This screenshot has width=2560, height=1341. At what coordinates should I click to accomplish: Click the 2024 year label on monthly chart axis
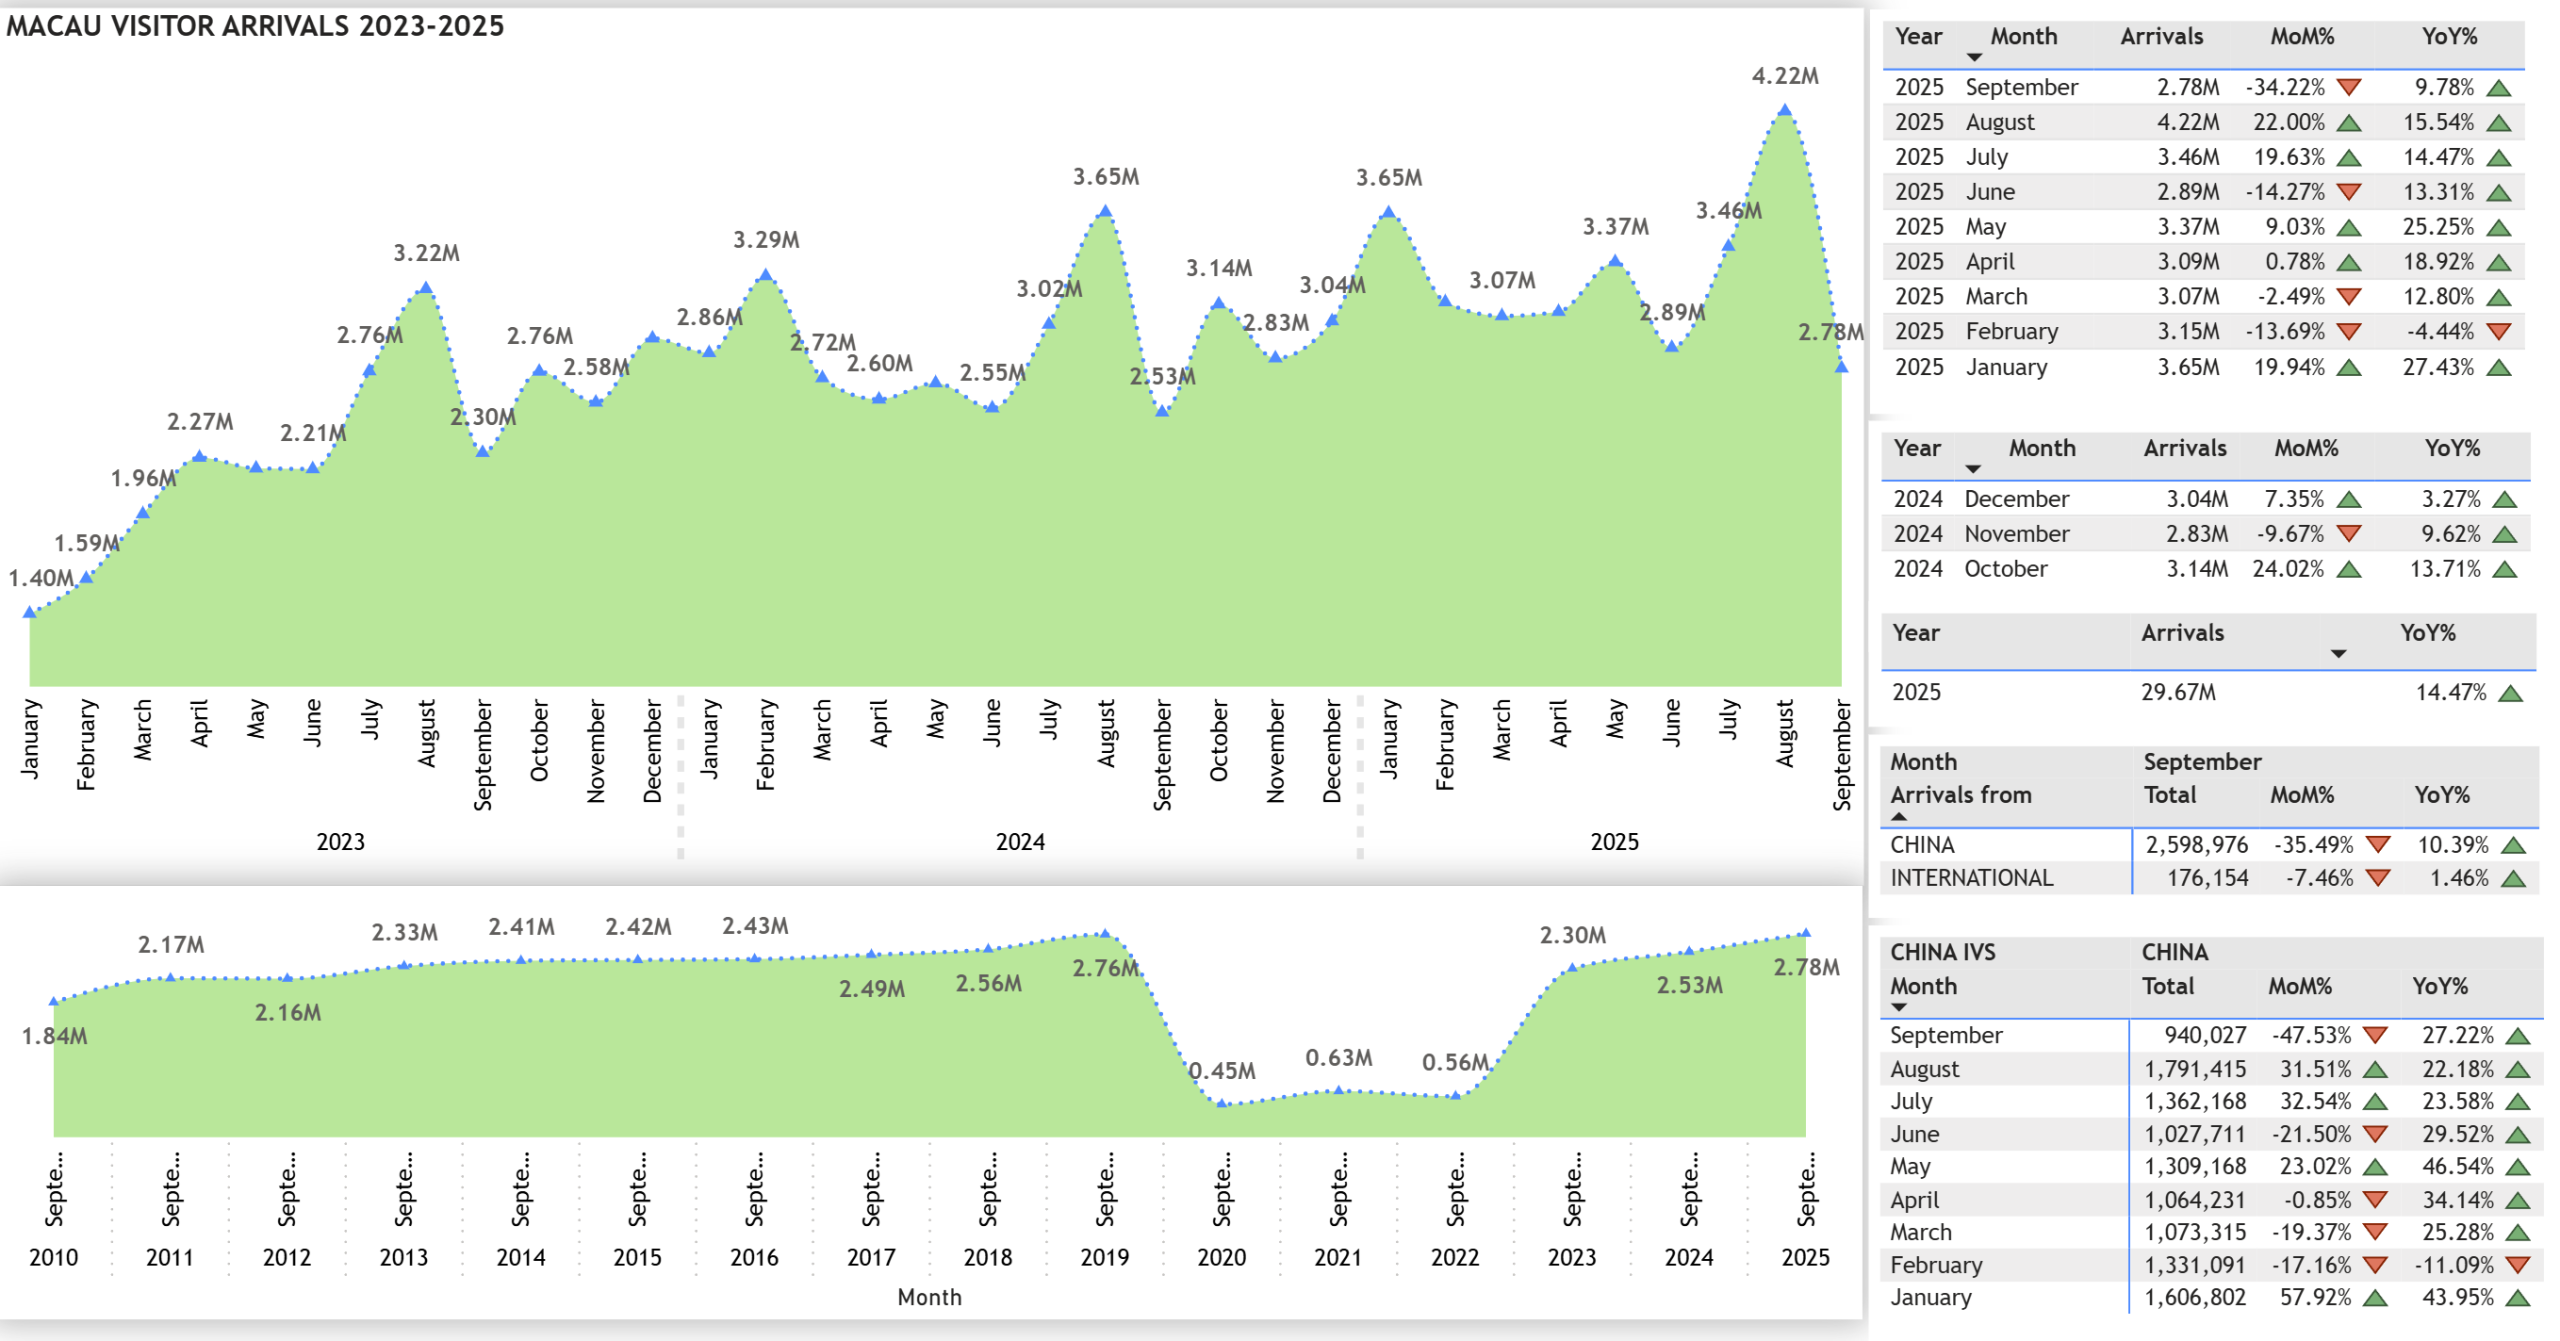[1019, 842]
